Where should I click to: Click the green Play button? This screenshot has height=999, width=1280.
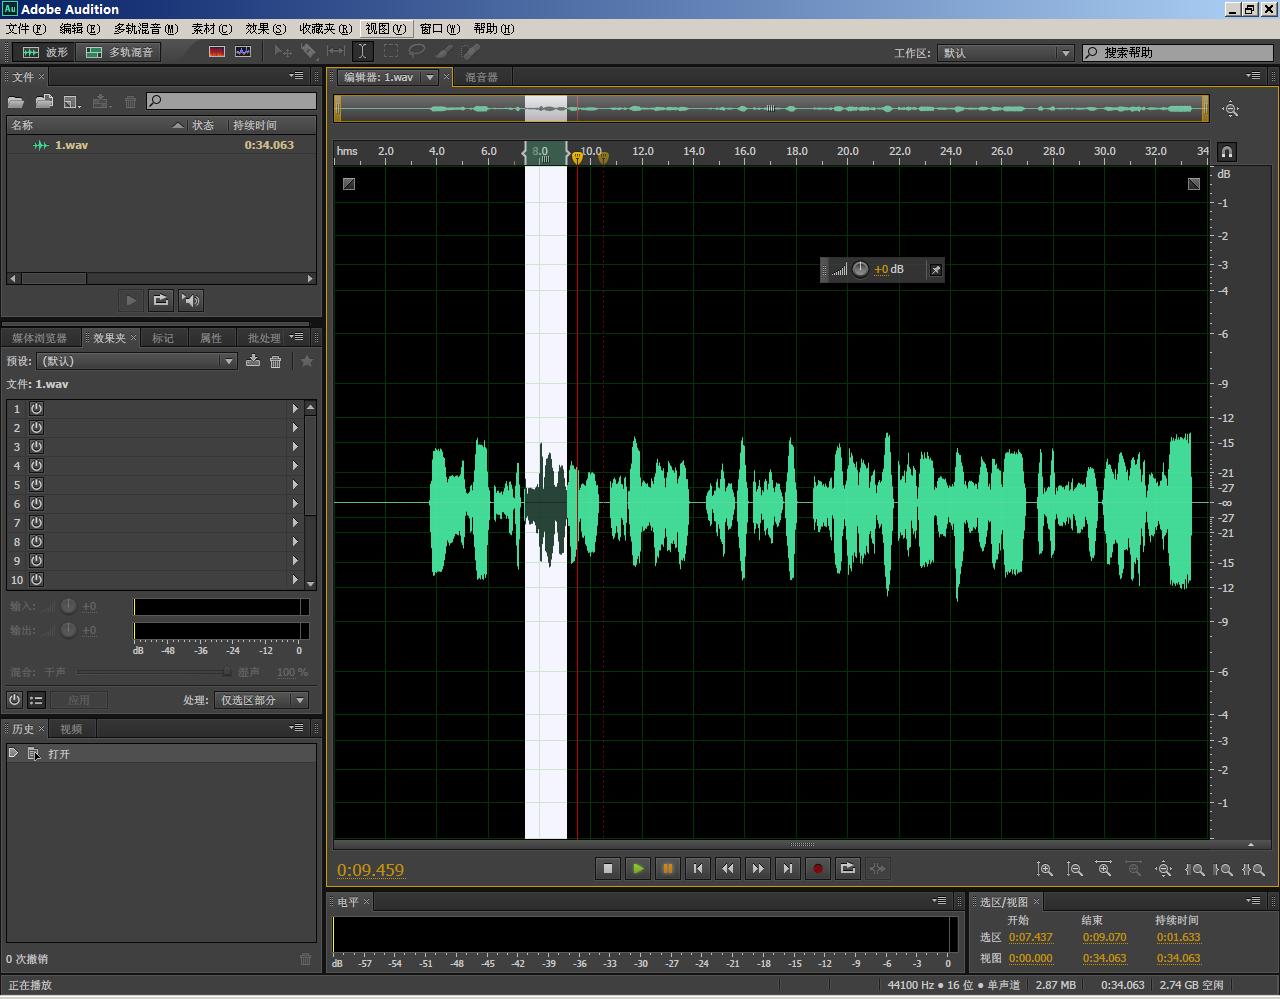click(x=638, y=868)
